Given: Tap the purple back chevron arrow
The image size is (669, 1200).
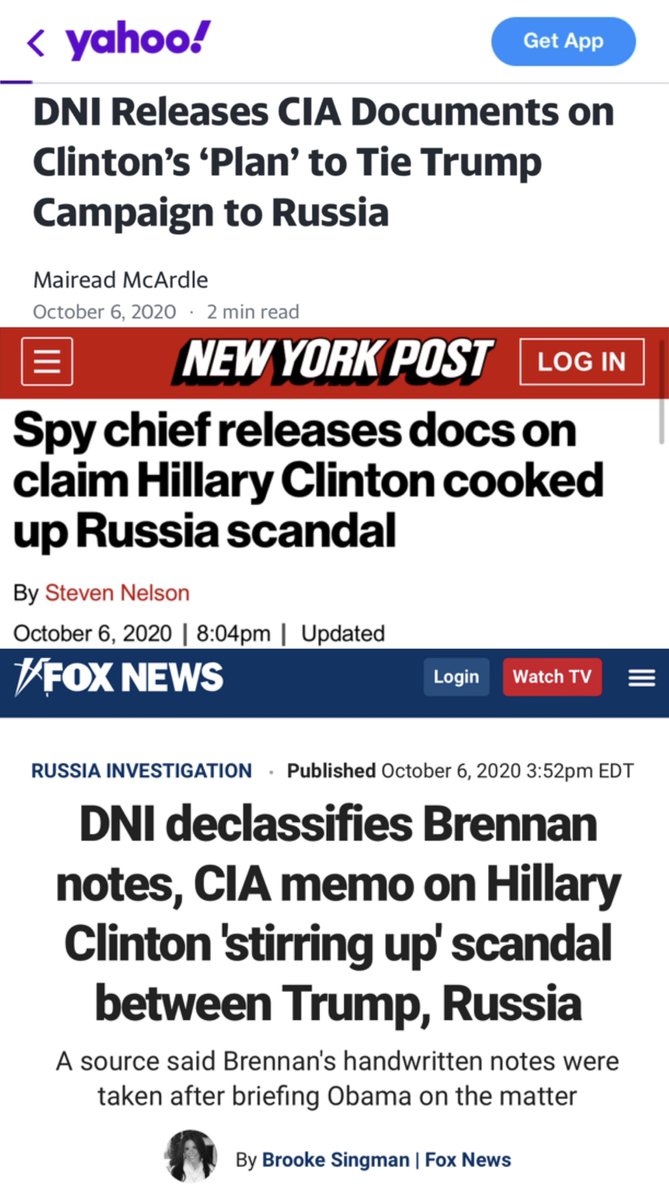Looking at the screenshot, I should pos(36,42).
